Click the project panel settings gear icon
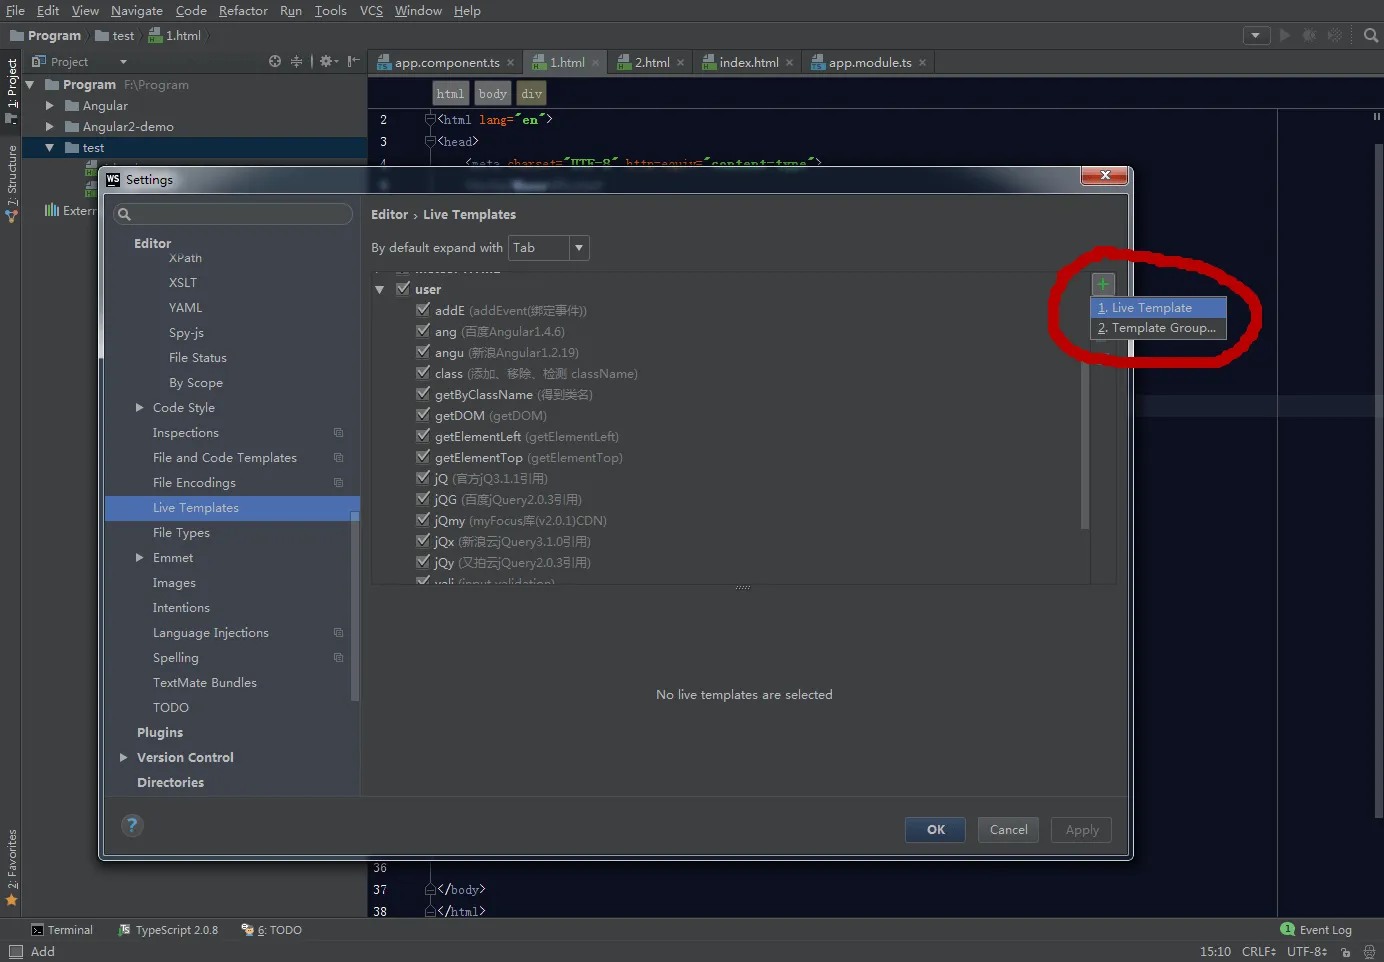The height and width of the screenshot is (962, 1384). click(326, 62)
